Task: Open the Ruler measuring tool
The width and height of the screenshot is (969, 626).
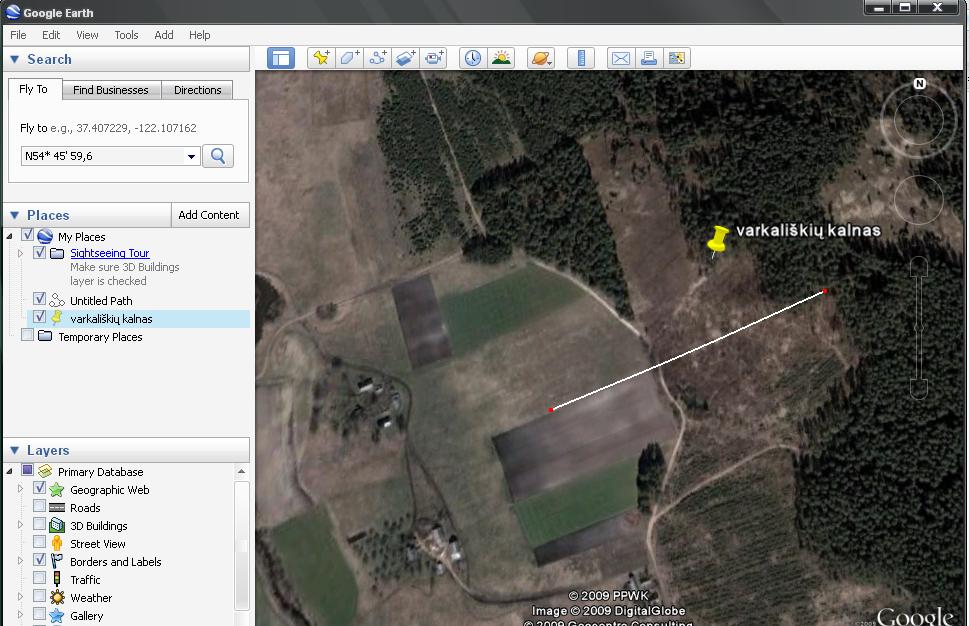Action: [x=581, y=58]
